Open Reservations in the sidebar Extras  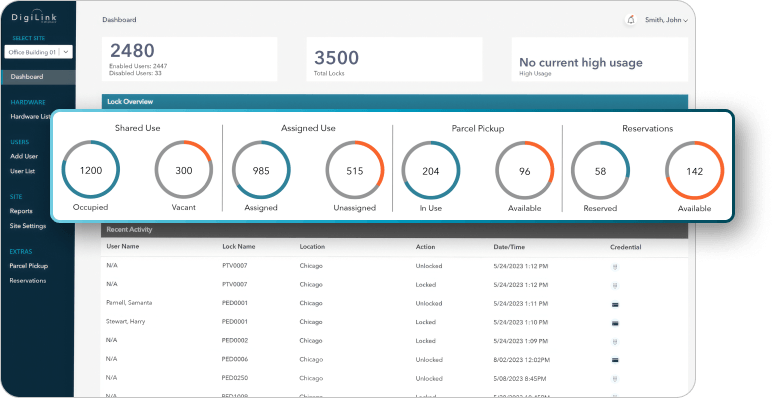[28, 281]
